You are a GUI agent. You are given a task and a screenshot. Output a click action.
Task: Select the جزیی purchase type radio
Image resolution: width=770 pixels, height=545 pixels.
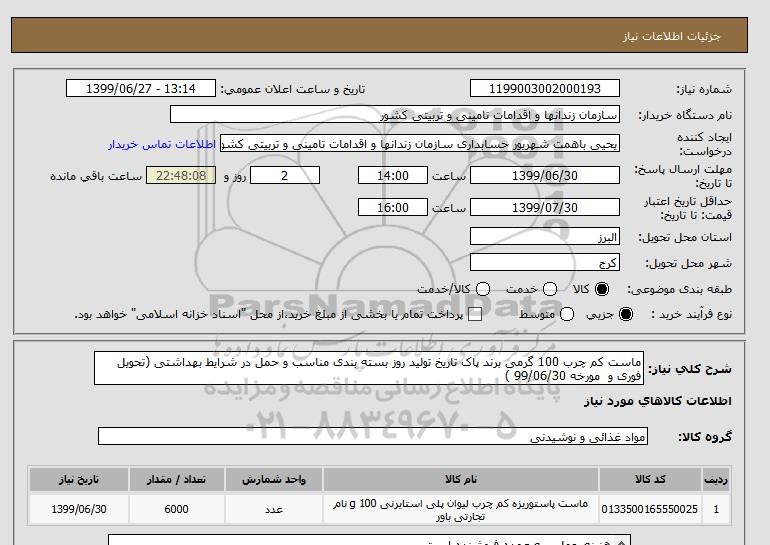point(626,314)
